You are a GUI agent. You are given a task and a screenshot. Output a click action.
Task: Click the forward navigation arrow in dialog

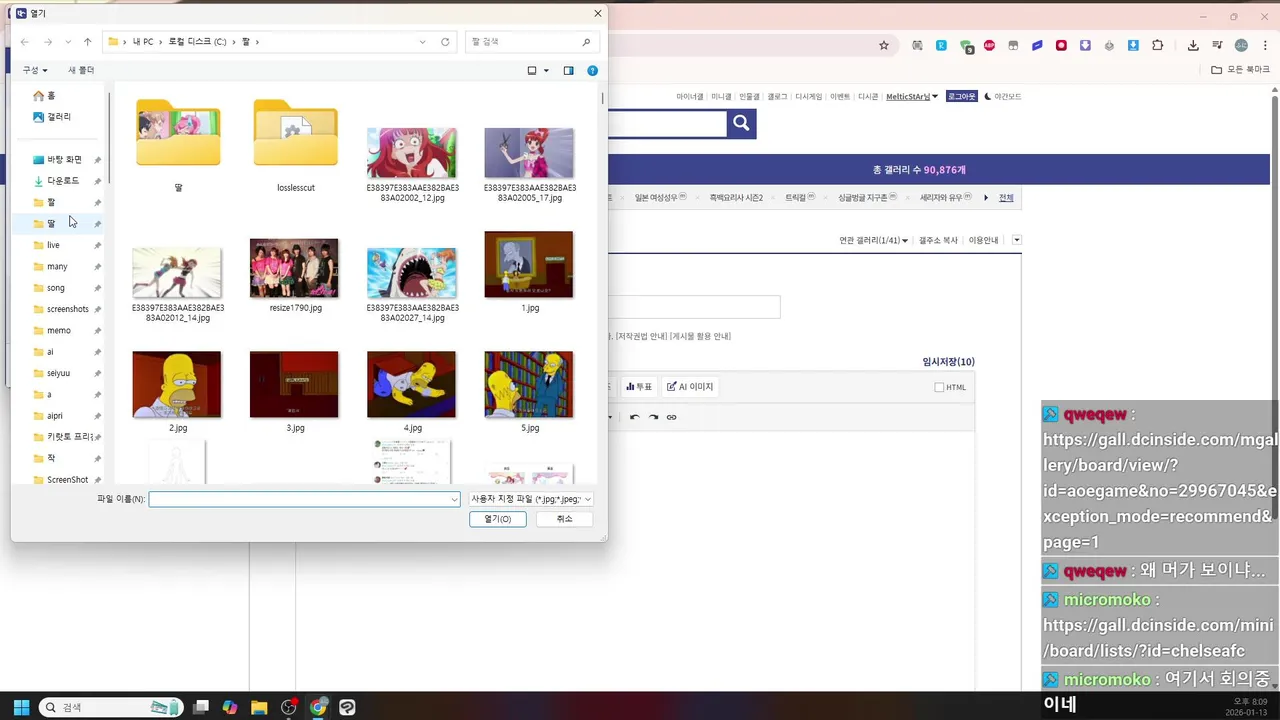click(x=47, y=42)
